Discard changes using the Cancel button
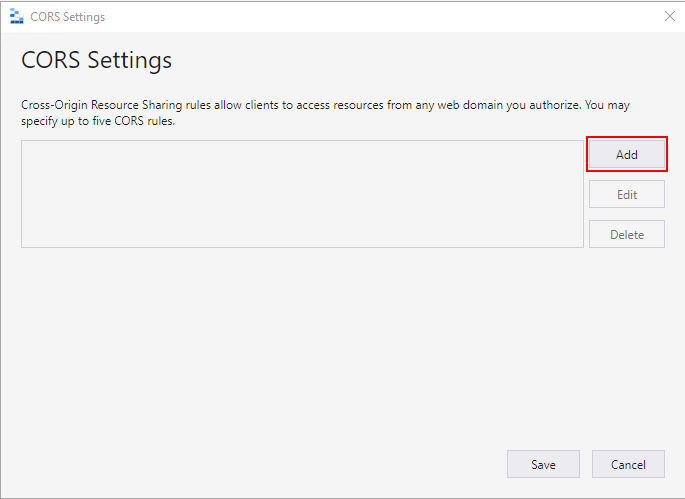This screenshot has height=499, width=685. click(628, 464)
